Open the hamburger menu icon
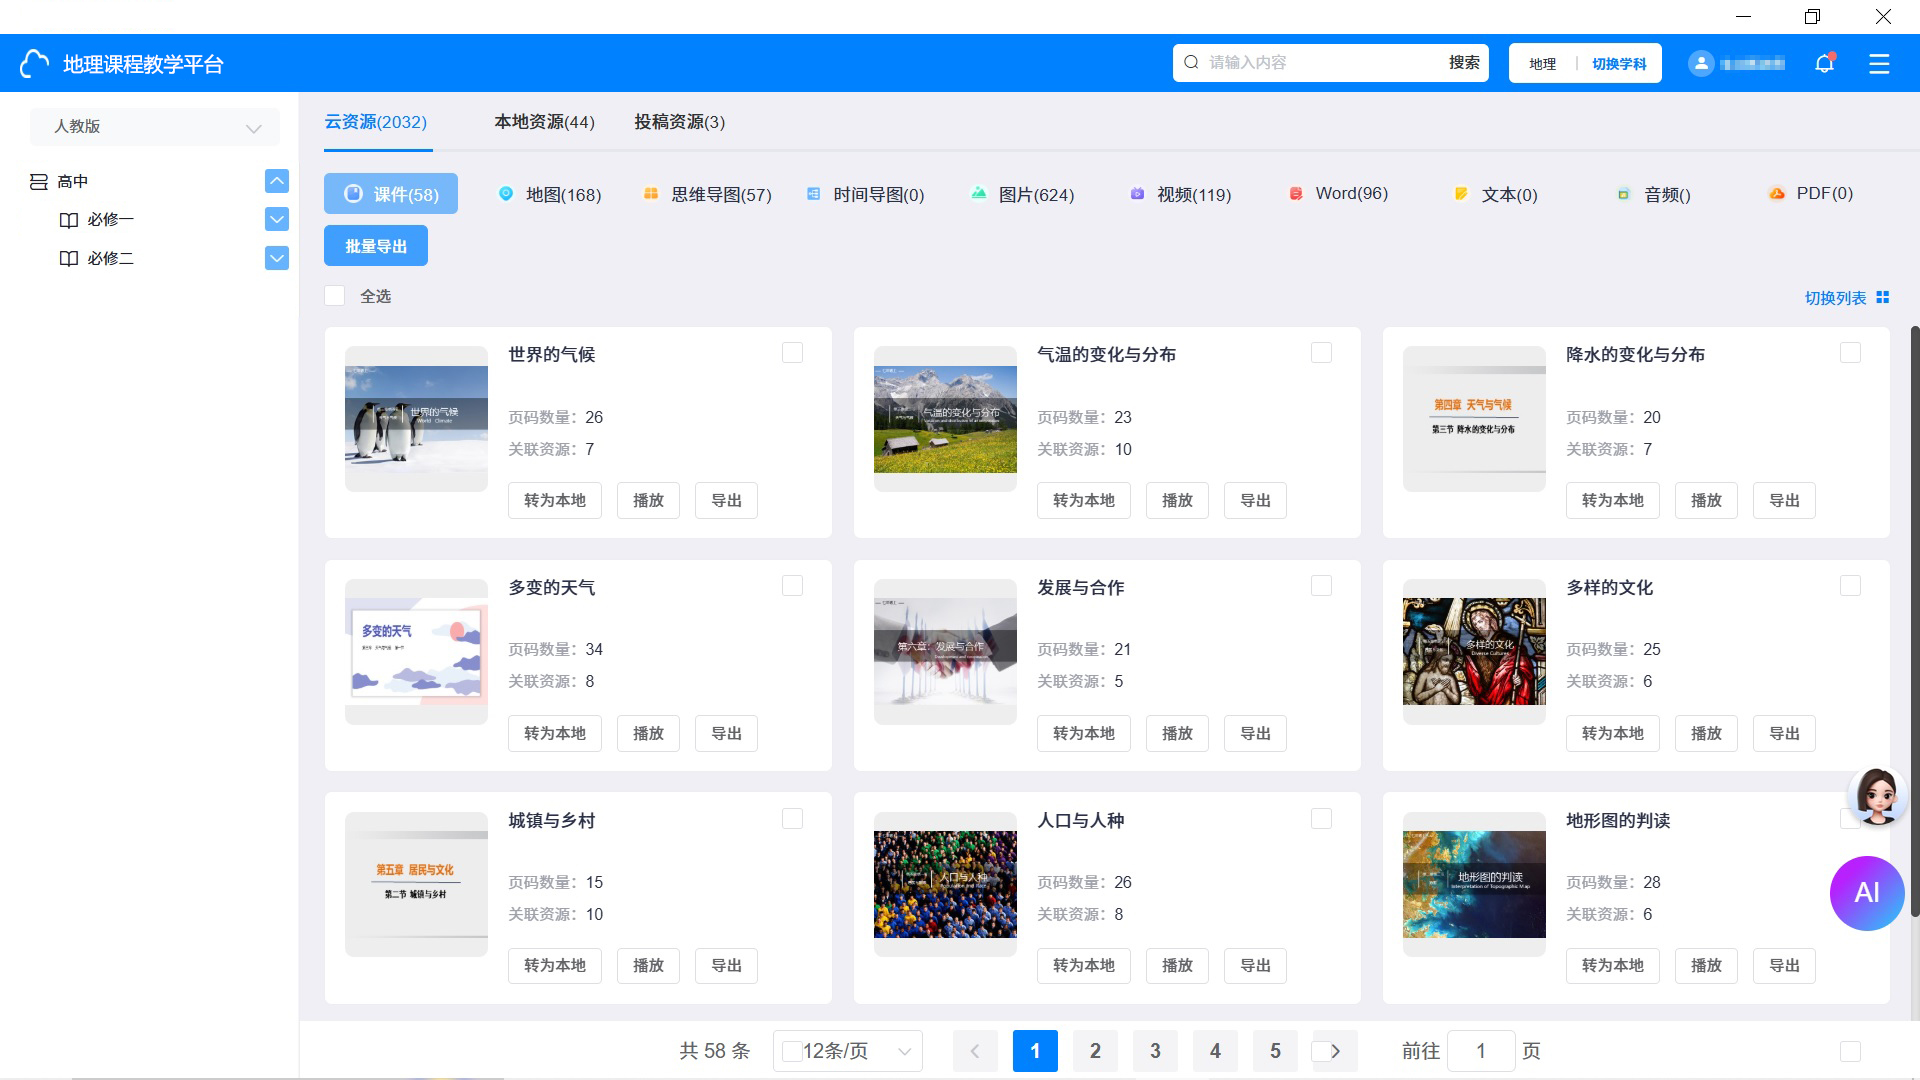This screenshot has width=1920, height=1080. (x=1879, y=64)
